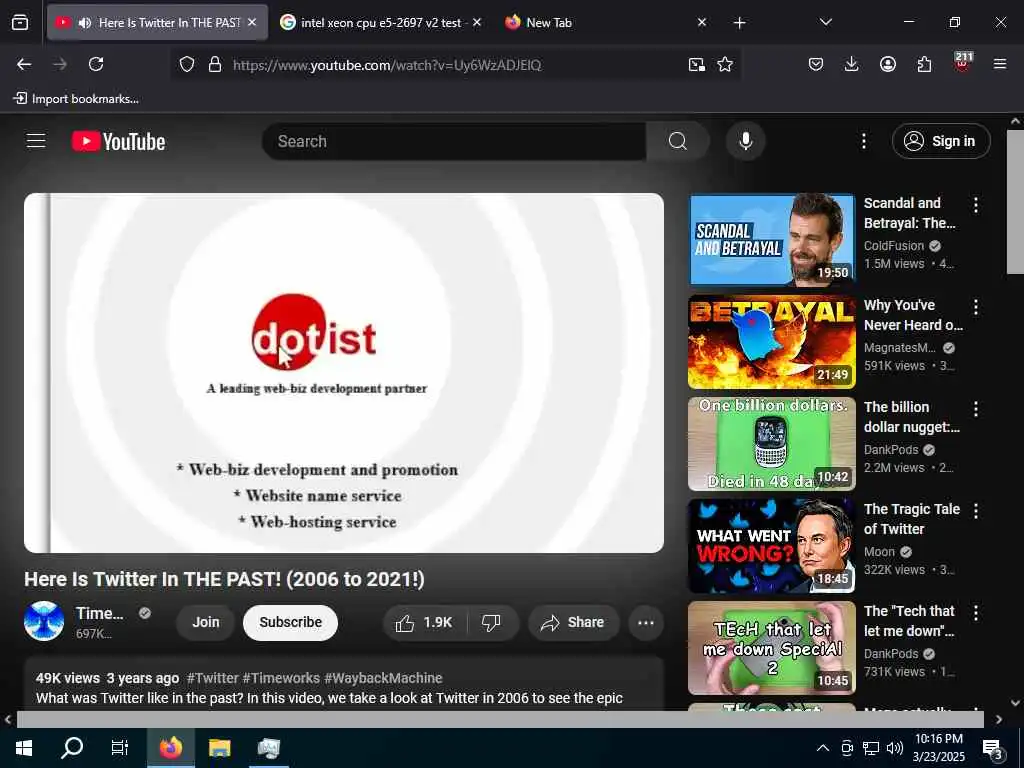Open menu for billion dollar nugget video
The image size is (1024, 768).
click(x=976, y=409)
